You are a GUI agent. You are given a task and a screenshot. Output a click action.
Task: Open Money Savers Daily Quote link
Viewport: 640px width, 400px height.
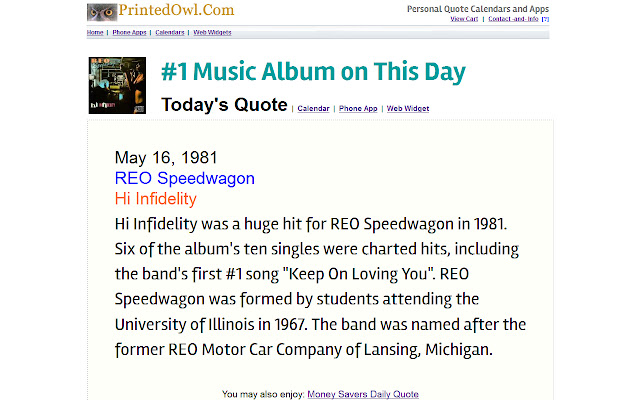pos(362,394)
